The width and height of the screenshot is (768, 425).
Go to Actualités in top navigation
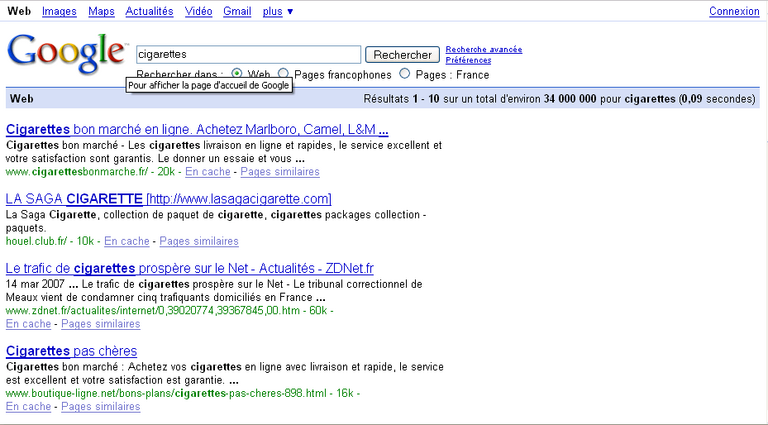click(149, 11)
